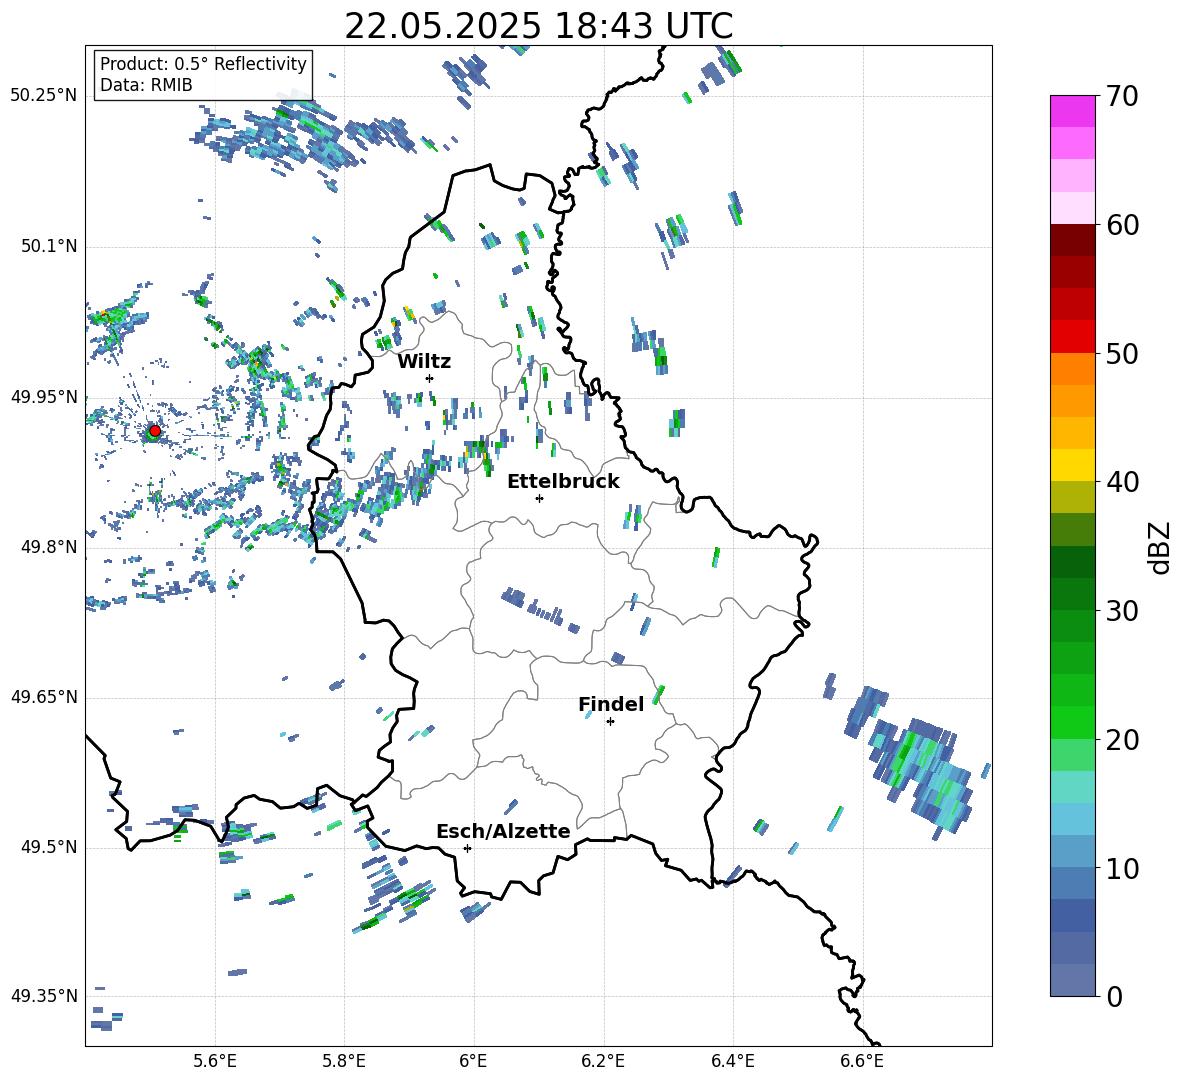Viewport: 1184px width, 1081px height.
Task: Click the bright red swatch just above 50
Action: pos(1072,336)
